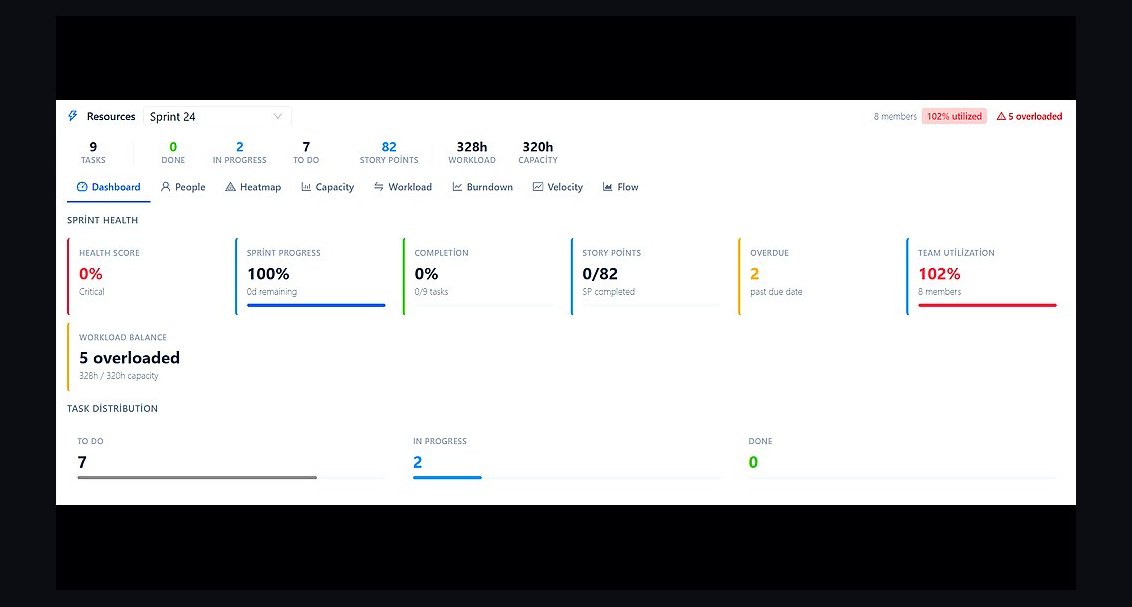
Task: Click the 320h capacity stat
Action: [x=538, y=152]
